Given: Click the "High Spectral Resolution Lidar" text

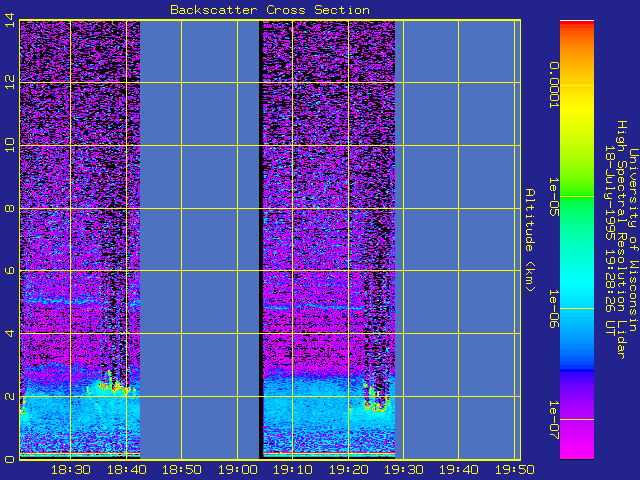Looking at the screenshot, I should coord(621,240).
